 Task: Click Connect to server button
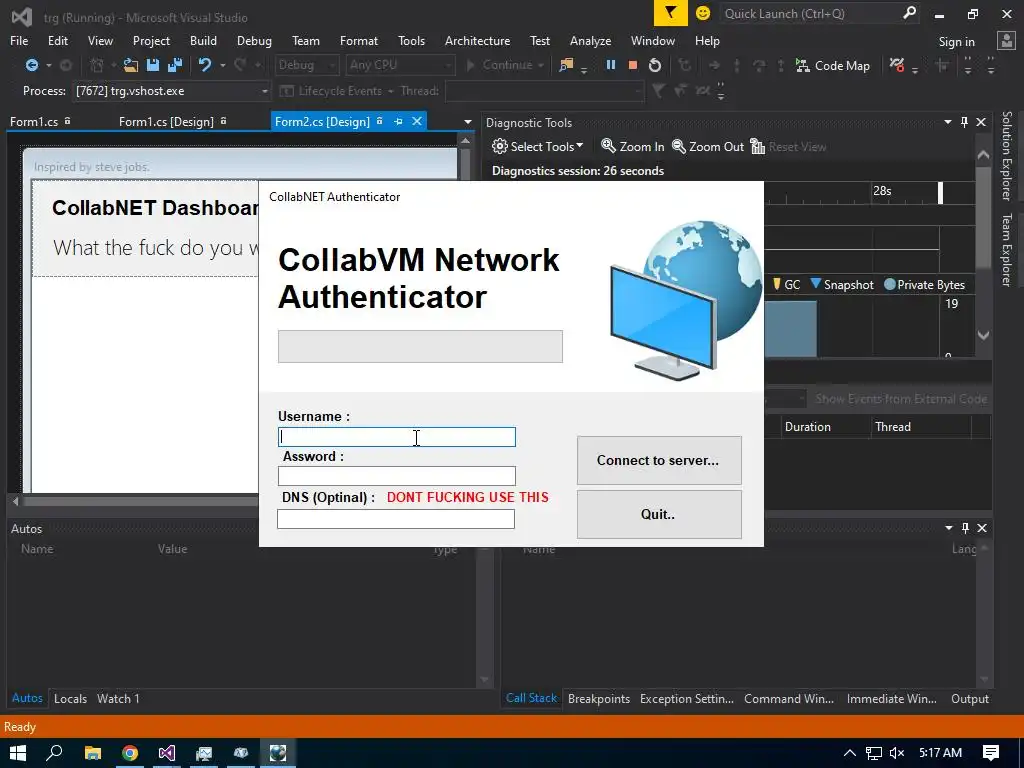[659, 460]
